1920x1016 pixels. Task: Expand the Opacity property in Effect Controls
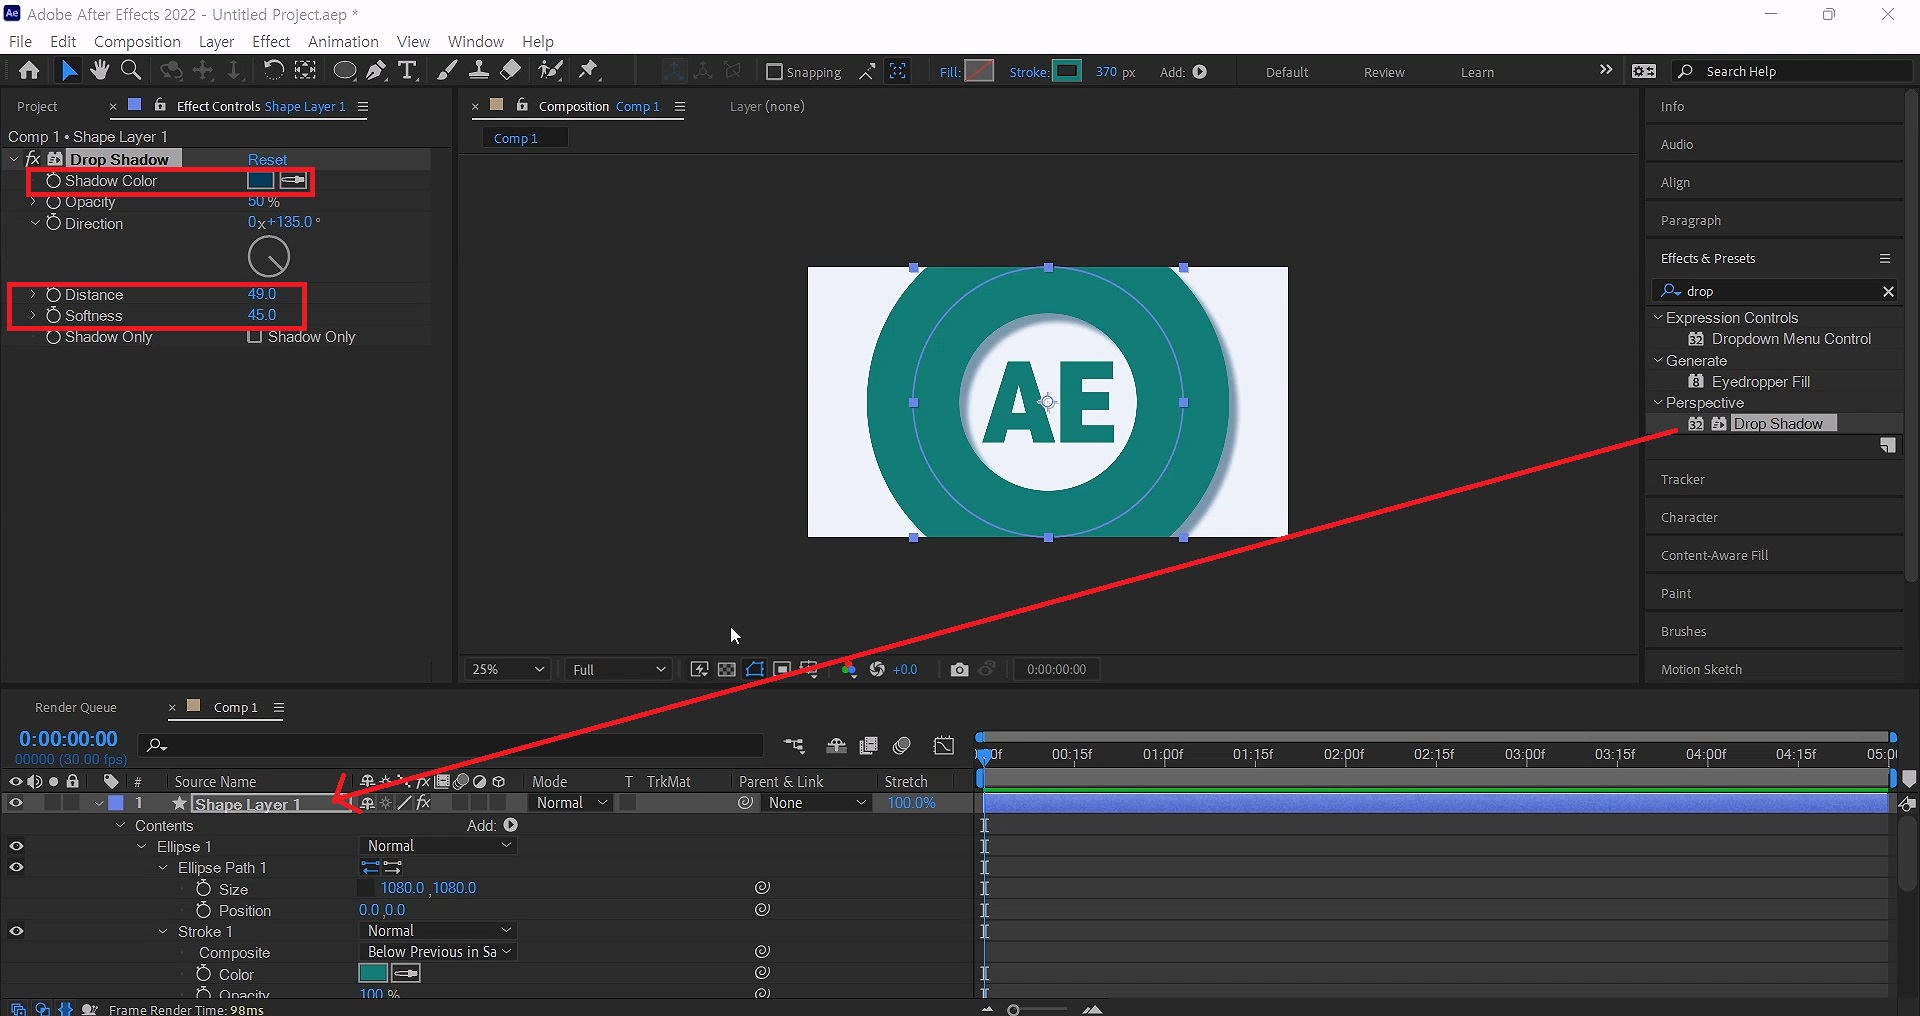tap(33, 202)
